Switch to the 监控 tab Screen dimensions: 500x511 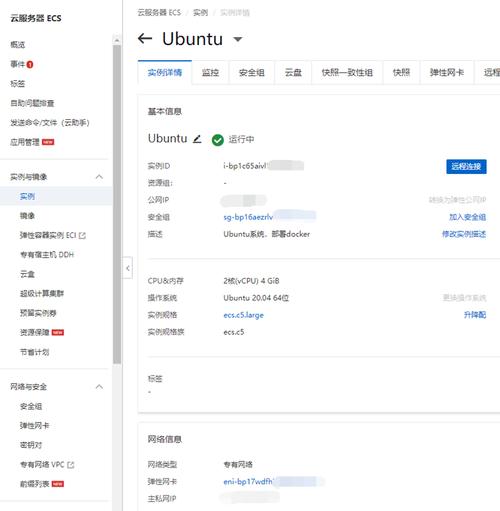click(210, 72)
